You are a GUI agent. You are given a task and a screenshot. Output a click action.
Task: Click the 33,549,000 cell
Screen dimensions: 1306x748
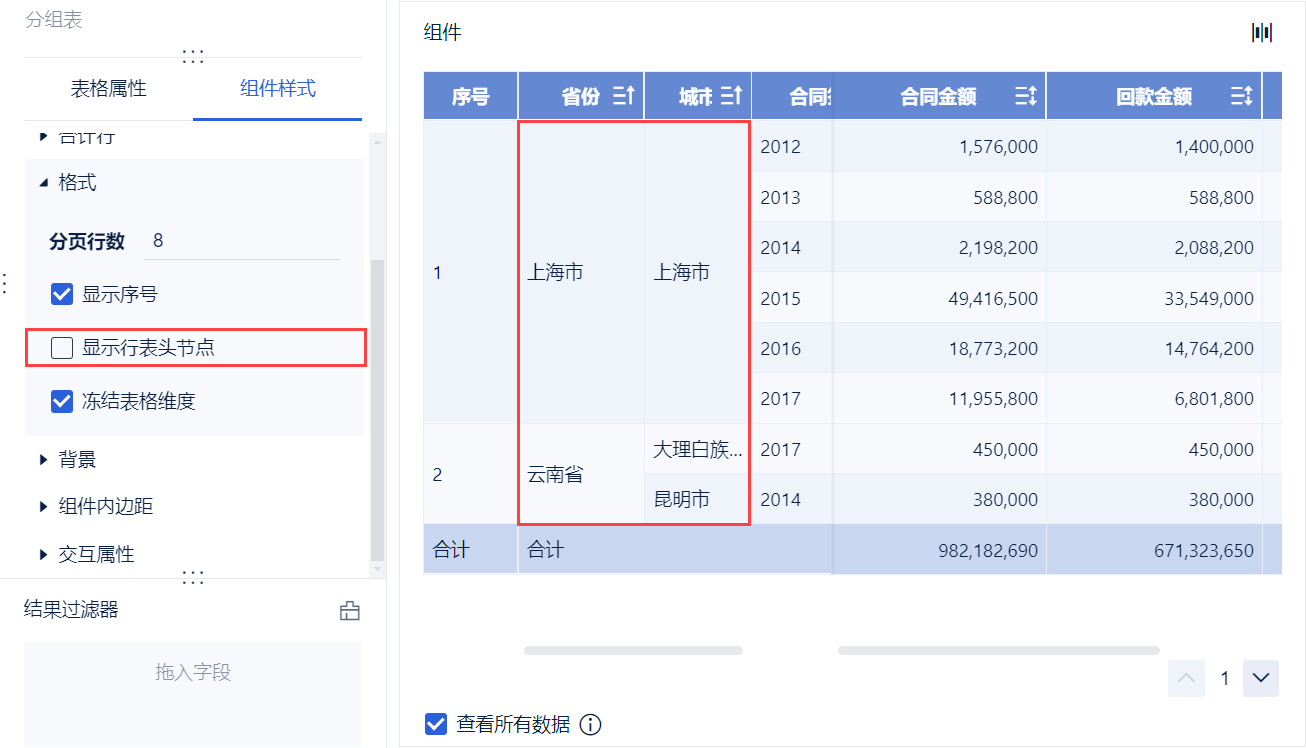pyautogui.click(x=1154, y=298)
